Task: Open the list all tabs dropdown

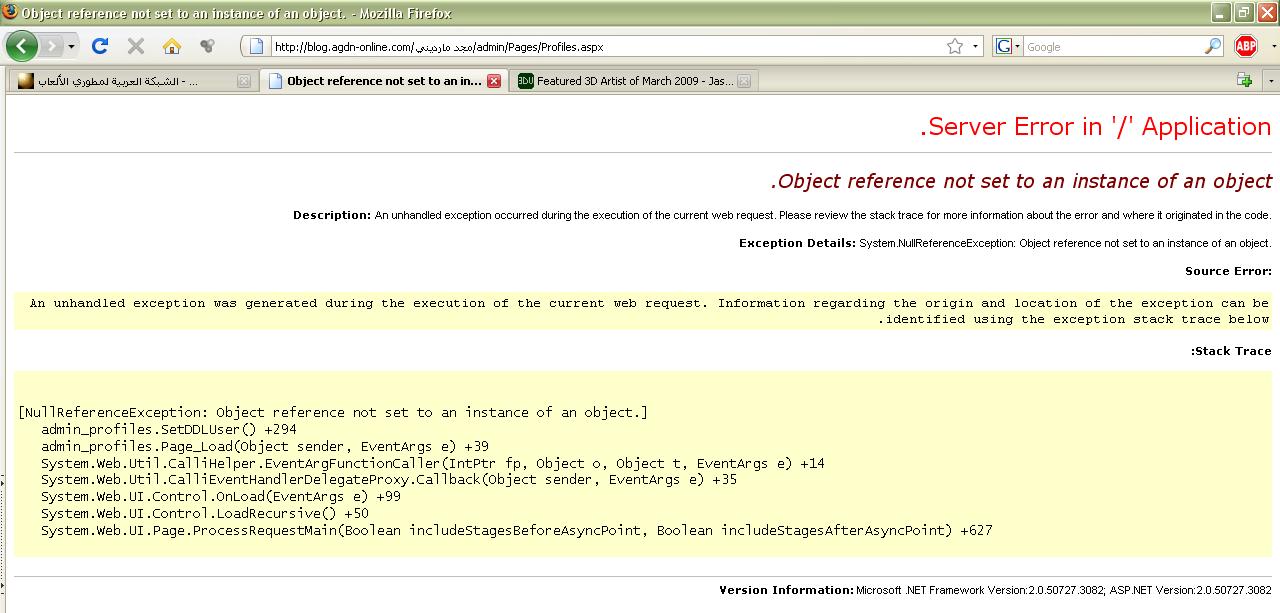Action: pos(1271,80)
